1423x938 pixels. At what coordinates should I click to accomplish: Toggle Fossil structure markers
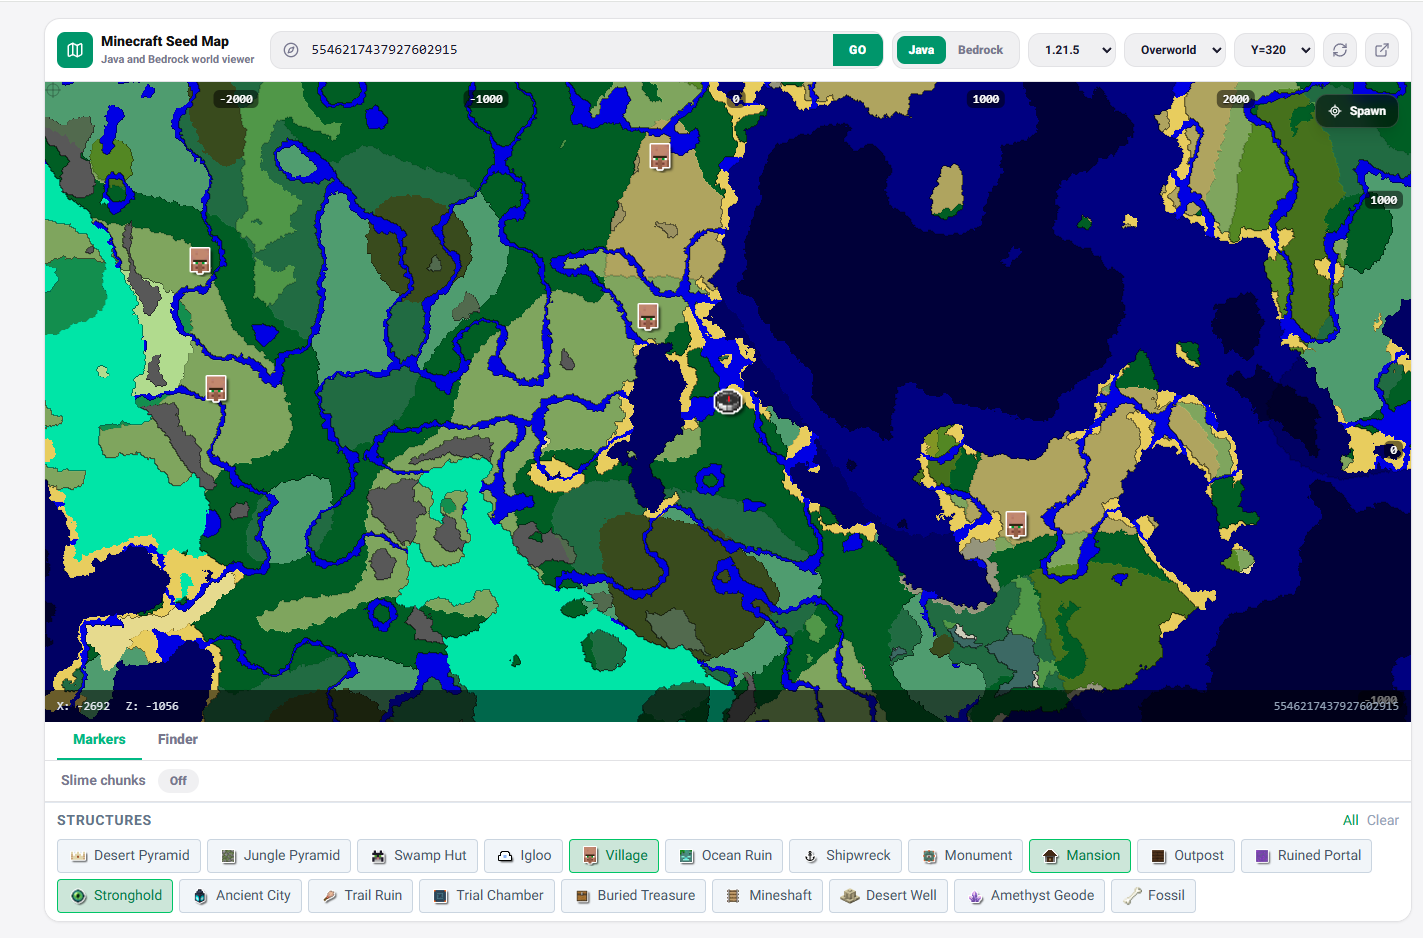(x=1153, y=896)
